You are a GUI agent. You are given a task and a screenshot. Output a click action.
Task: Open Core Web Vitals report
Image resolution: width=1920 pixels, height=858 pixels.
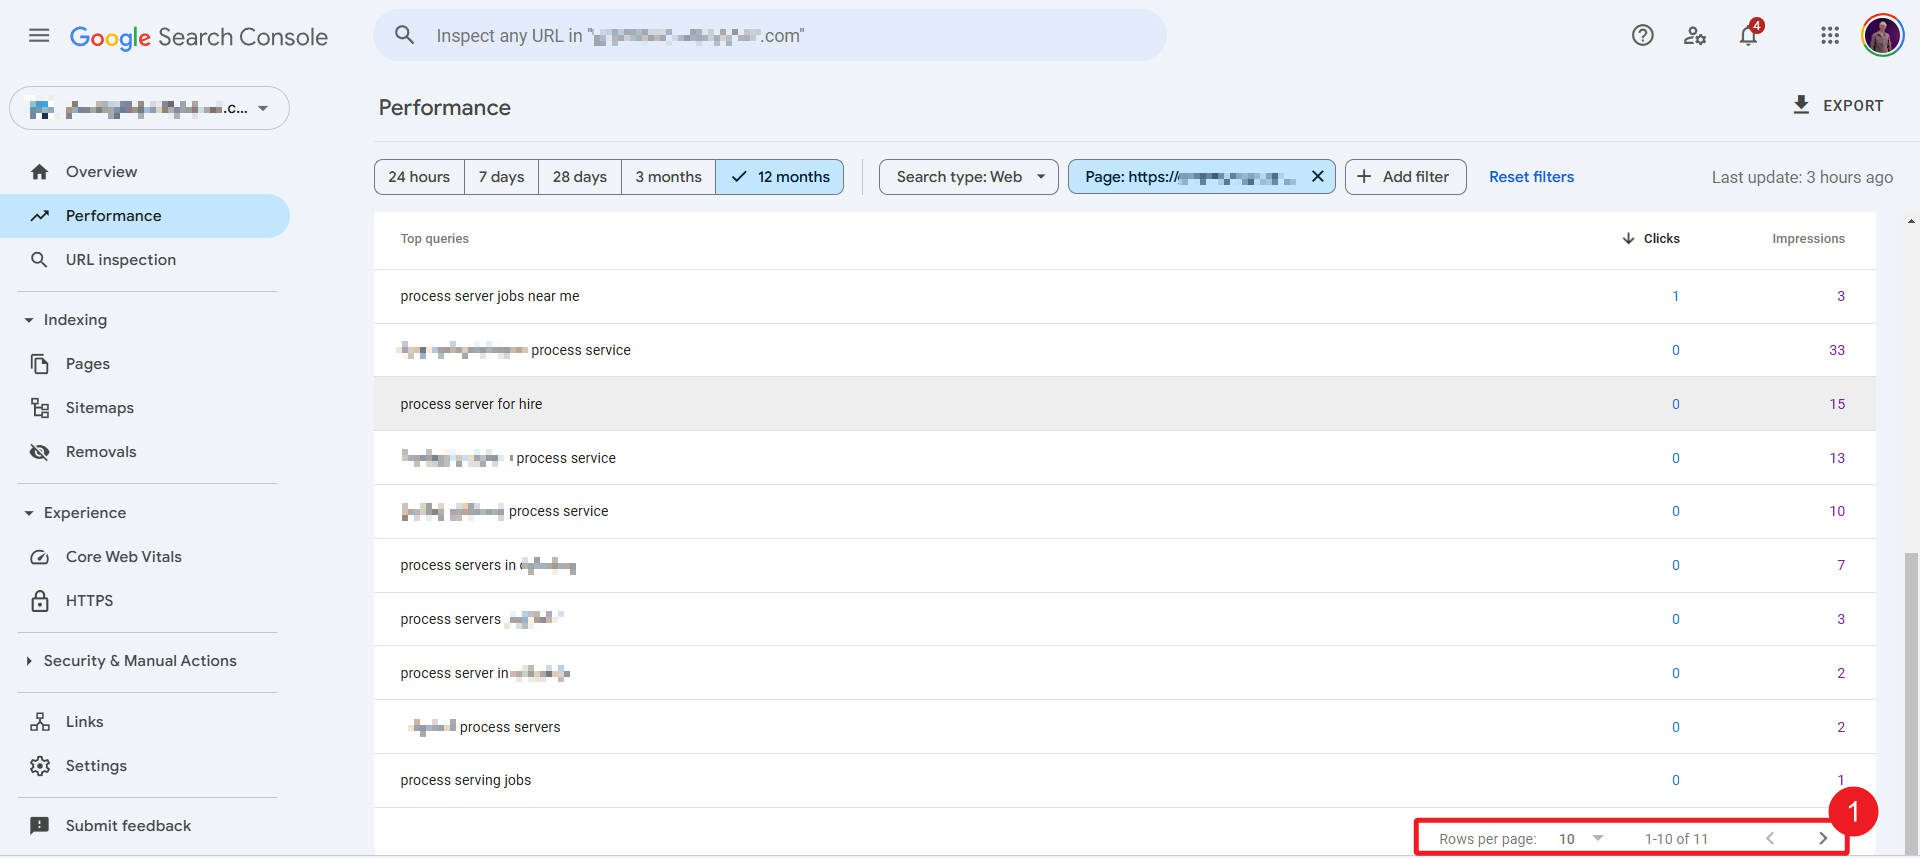[145, 557]
